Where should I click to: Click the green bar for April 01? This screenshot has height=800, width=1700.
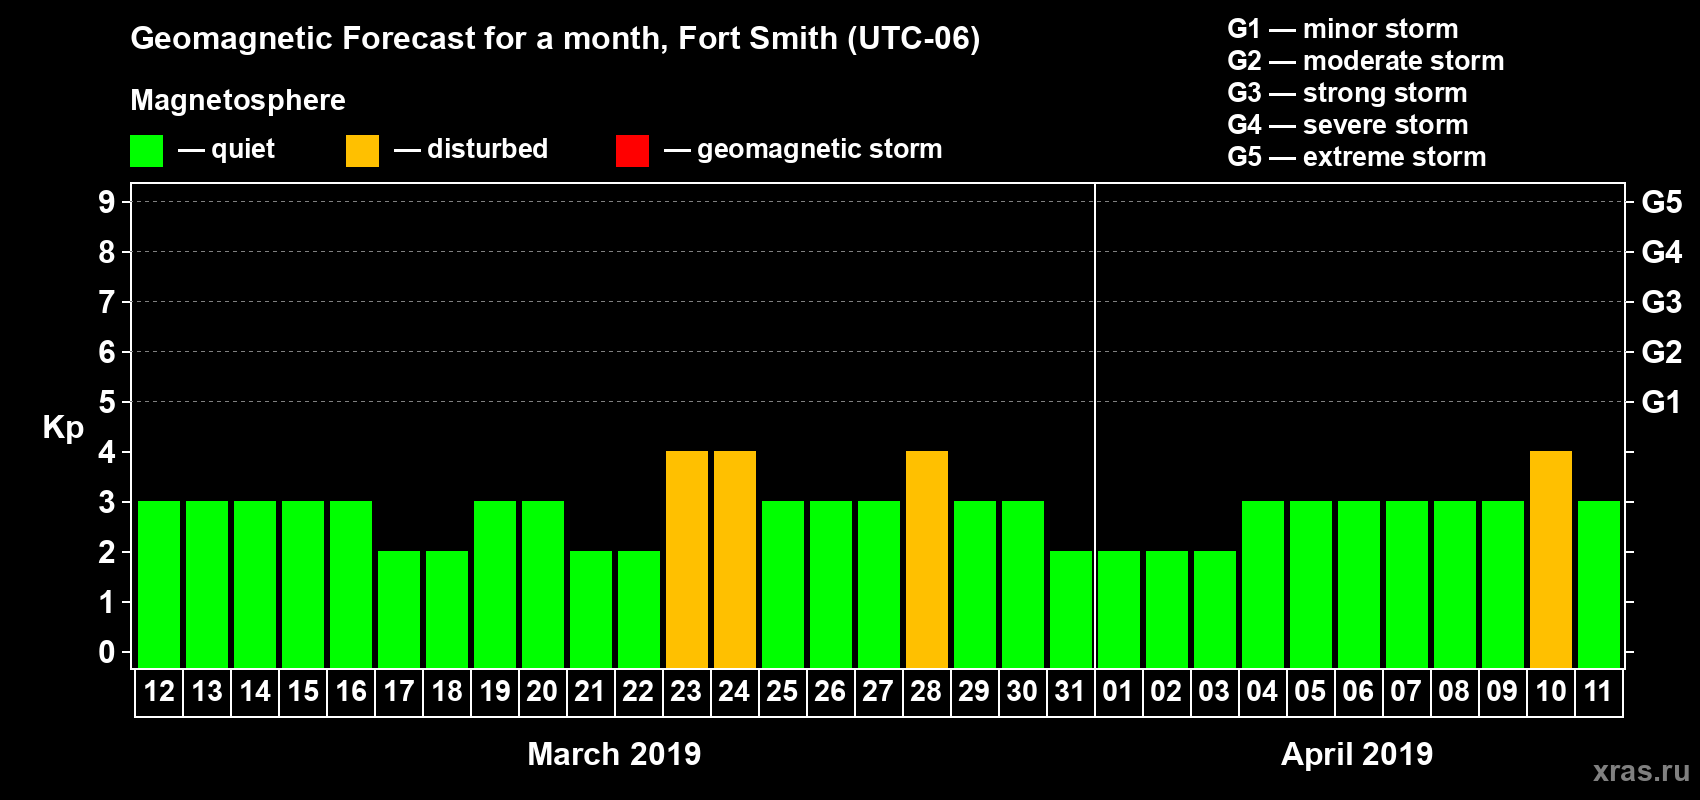(1119, 610)
